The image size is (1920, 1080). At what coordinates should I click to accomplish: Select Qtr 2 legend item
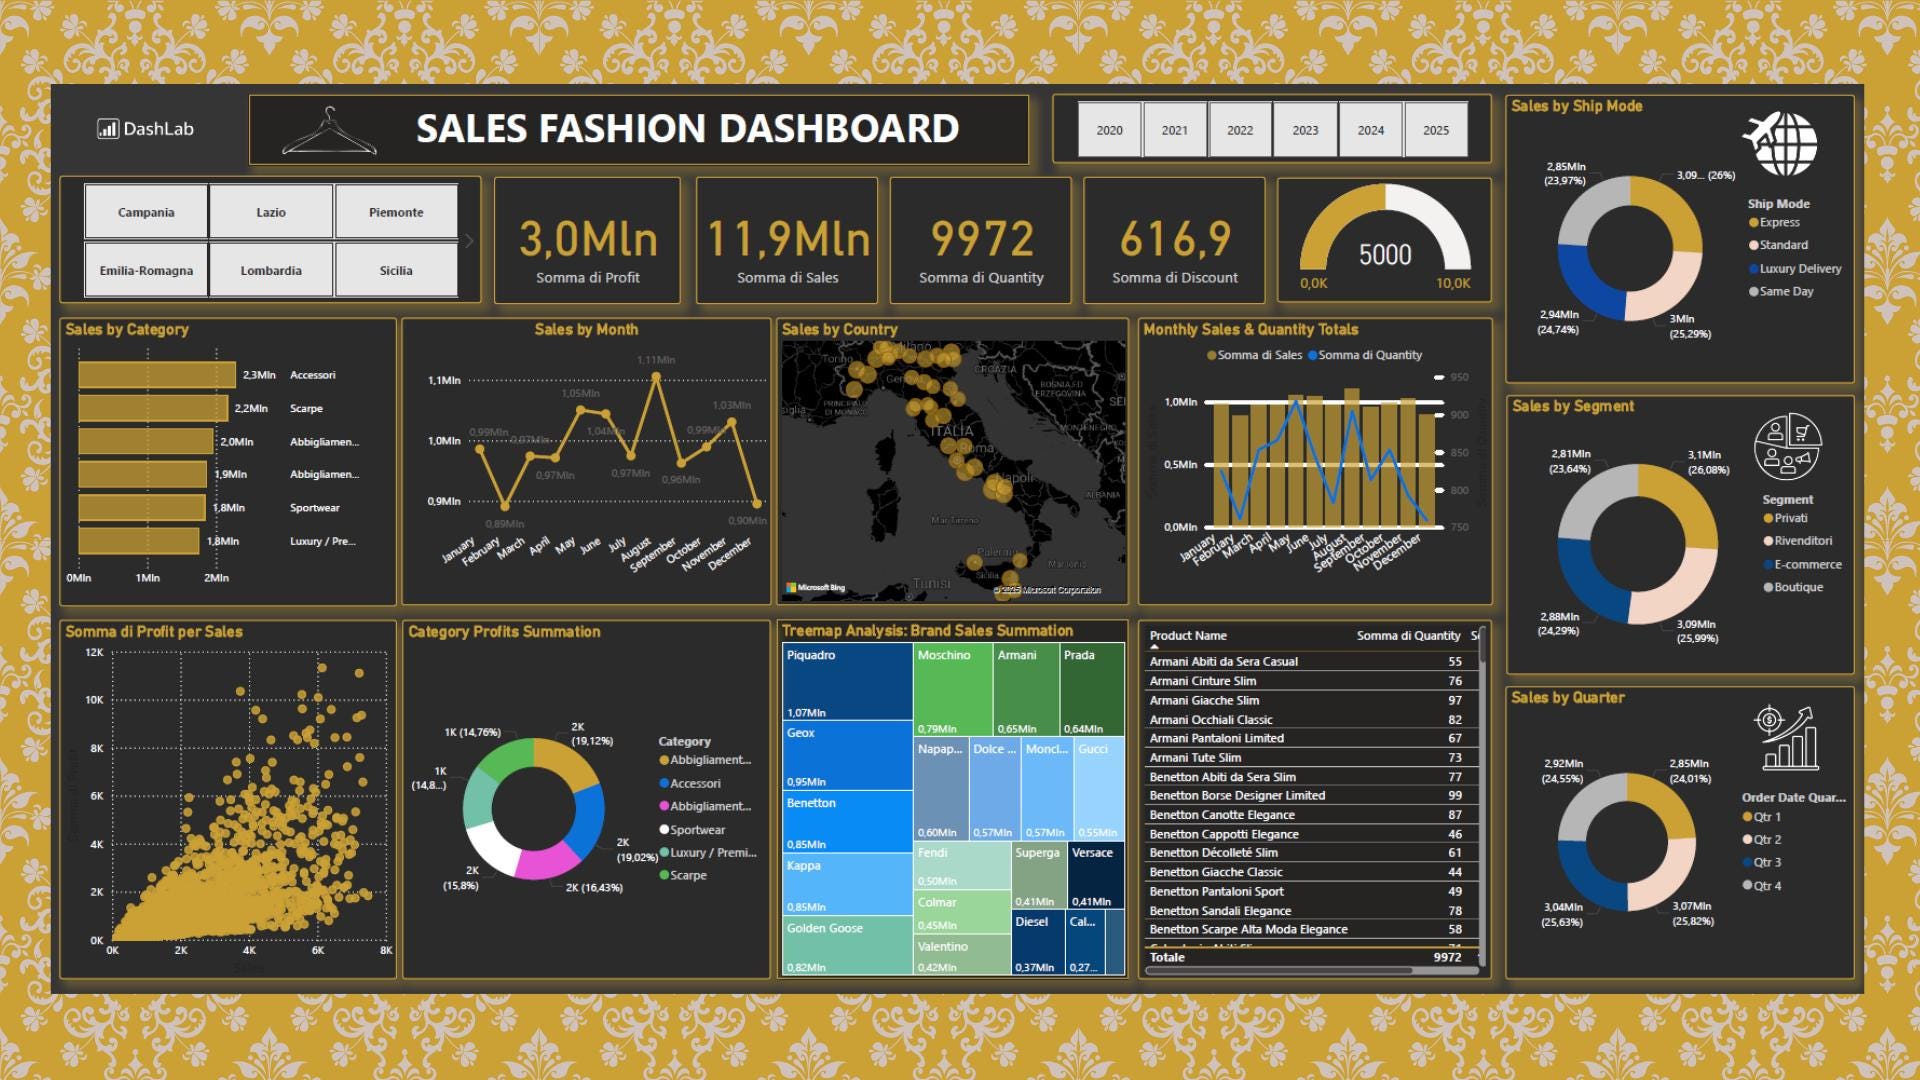[x=1762, y=840]
